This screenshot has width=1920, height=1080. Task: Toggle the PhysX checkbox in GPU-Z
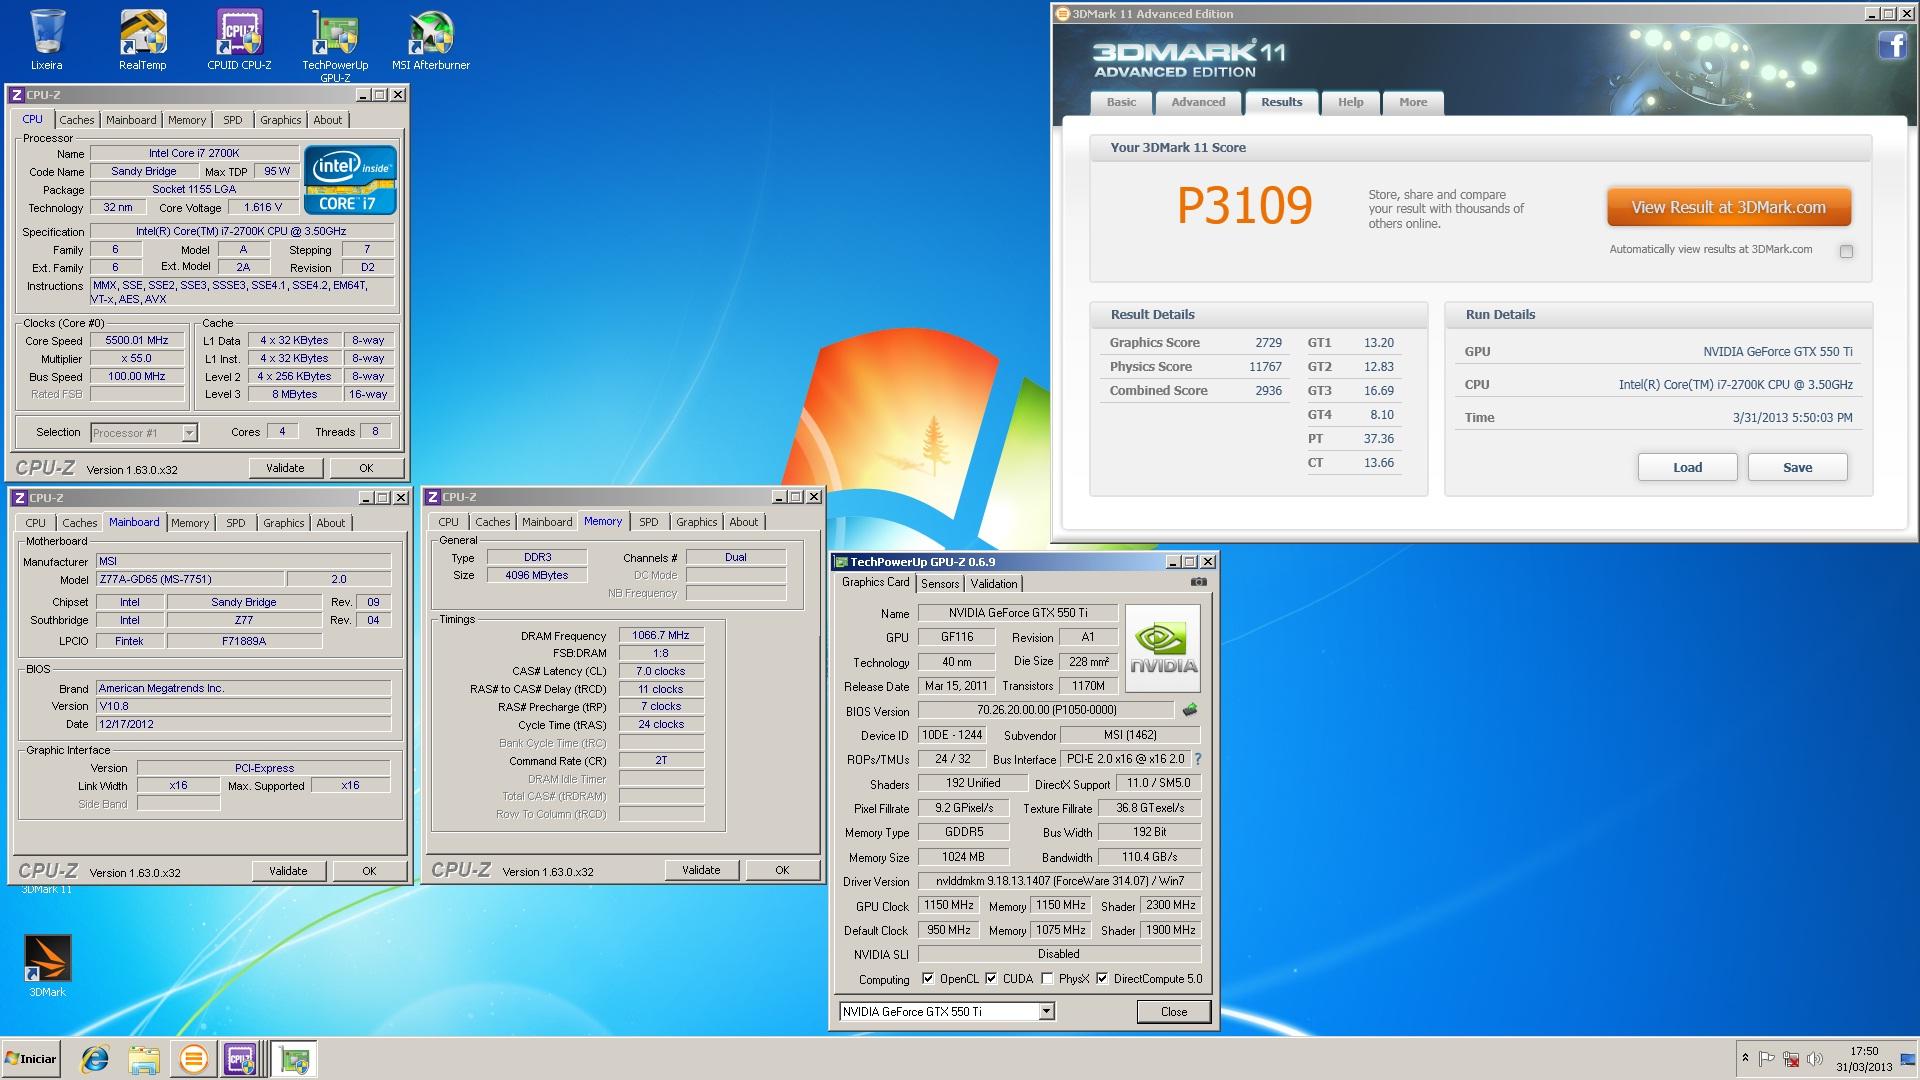(x=1047, y=979)
